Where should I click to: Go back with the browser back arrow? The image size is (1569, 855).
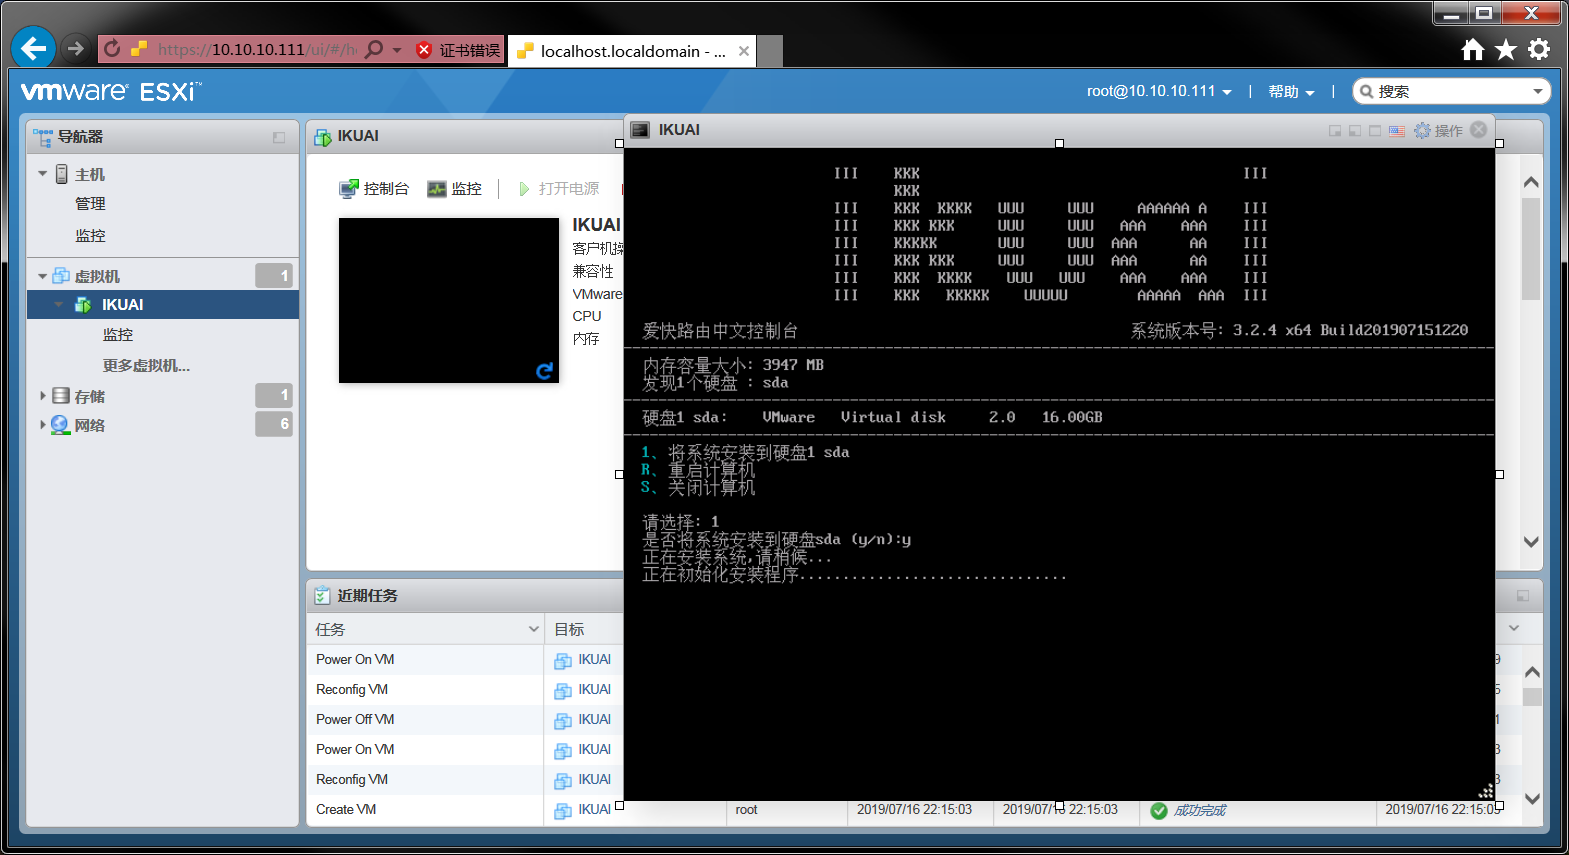(x=34, y=48)
